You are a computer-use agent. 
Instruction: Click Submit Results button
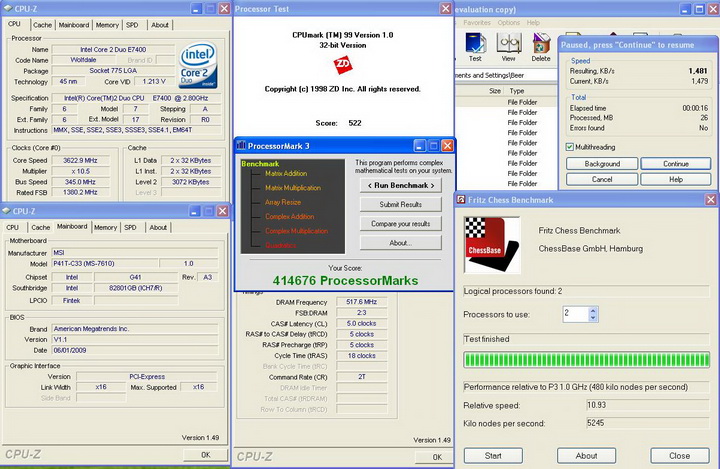click(401, 204)
